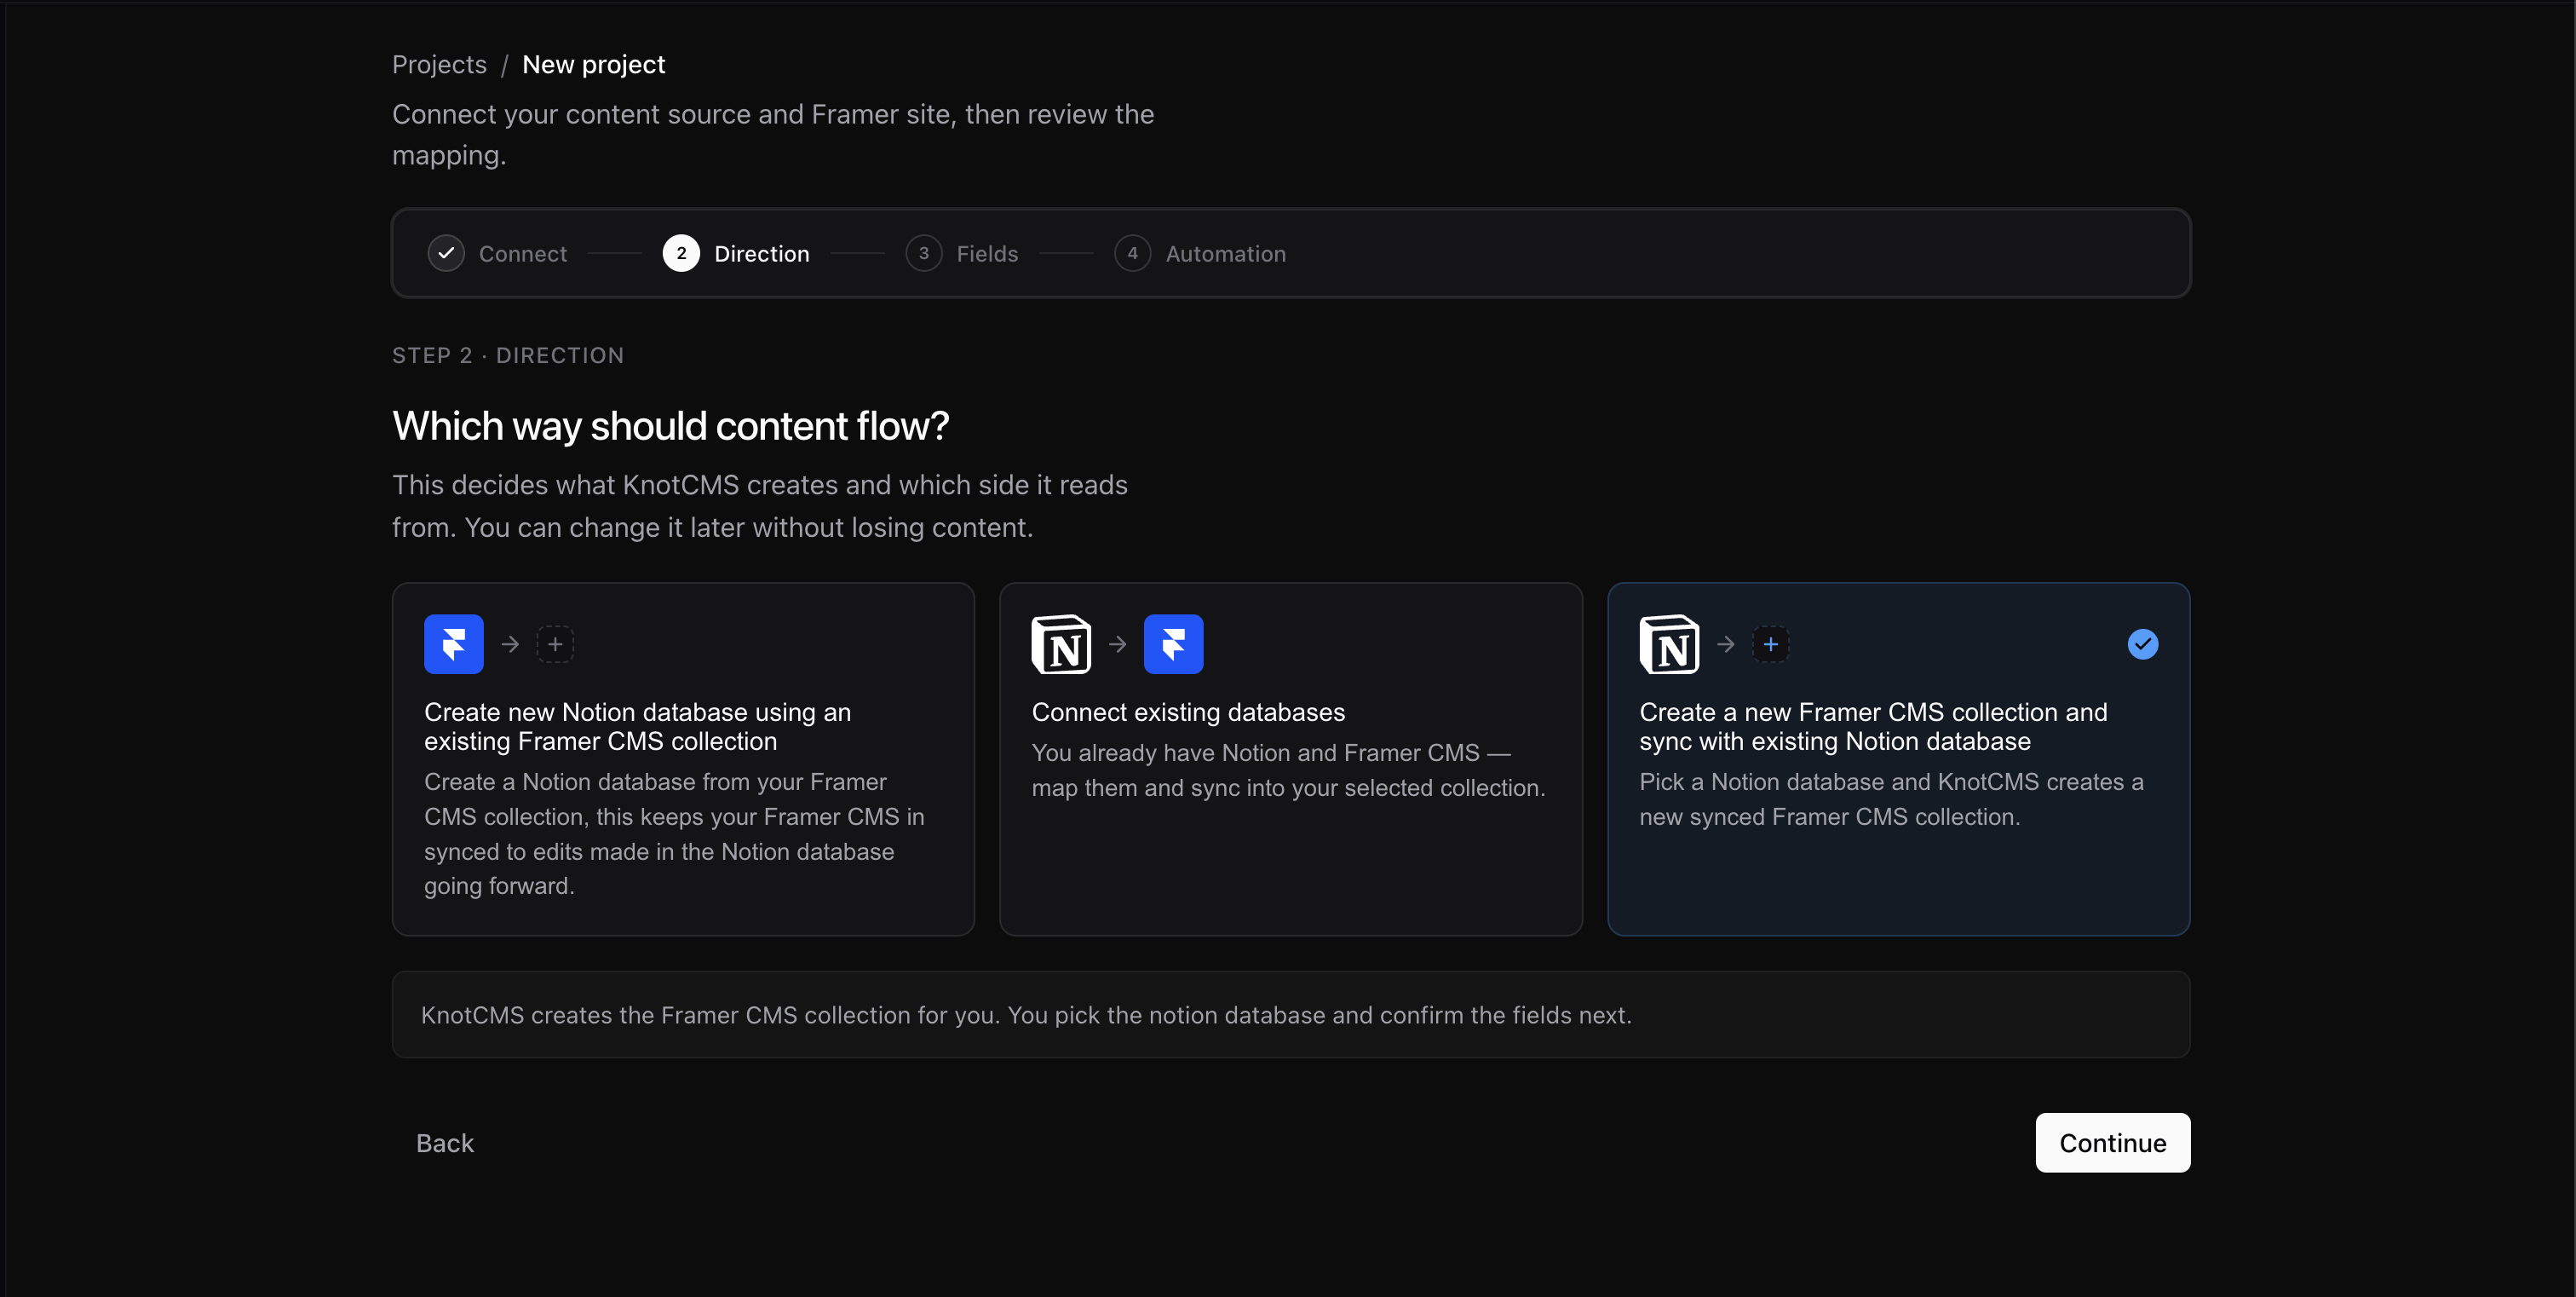Click the Notion icon in the Connect existing databases card

pyautogui.click(x=1061, y=644)
